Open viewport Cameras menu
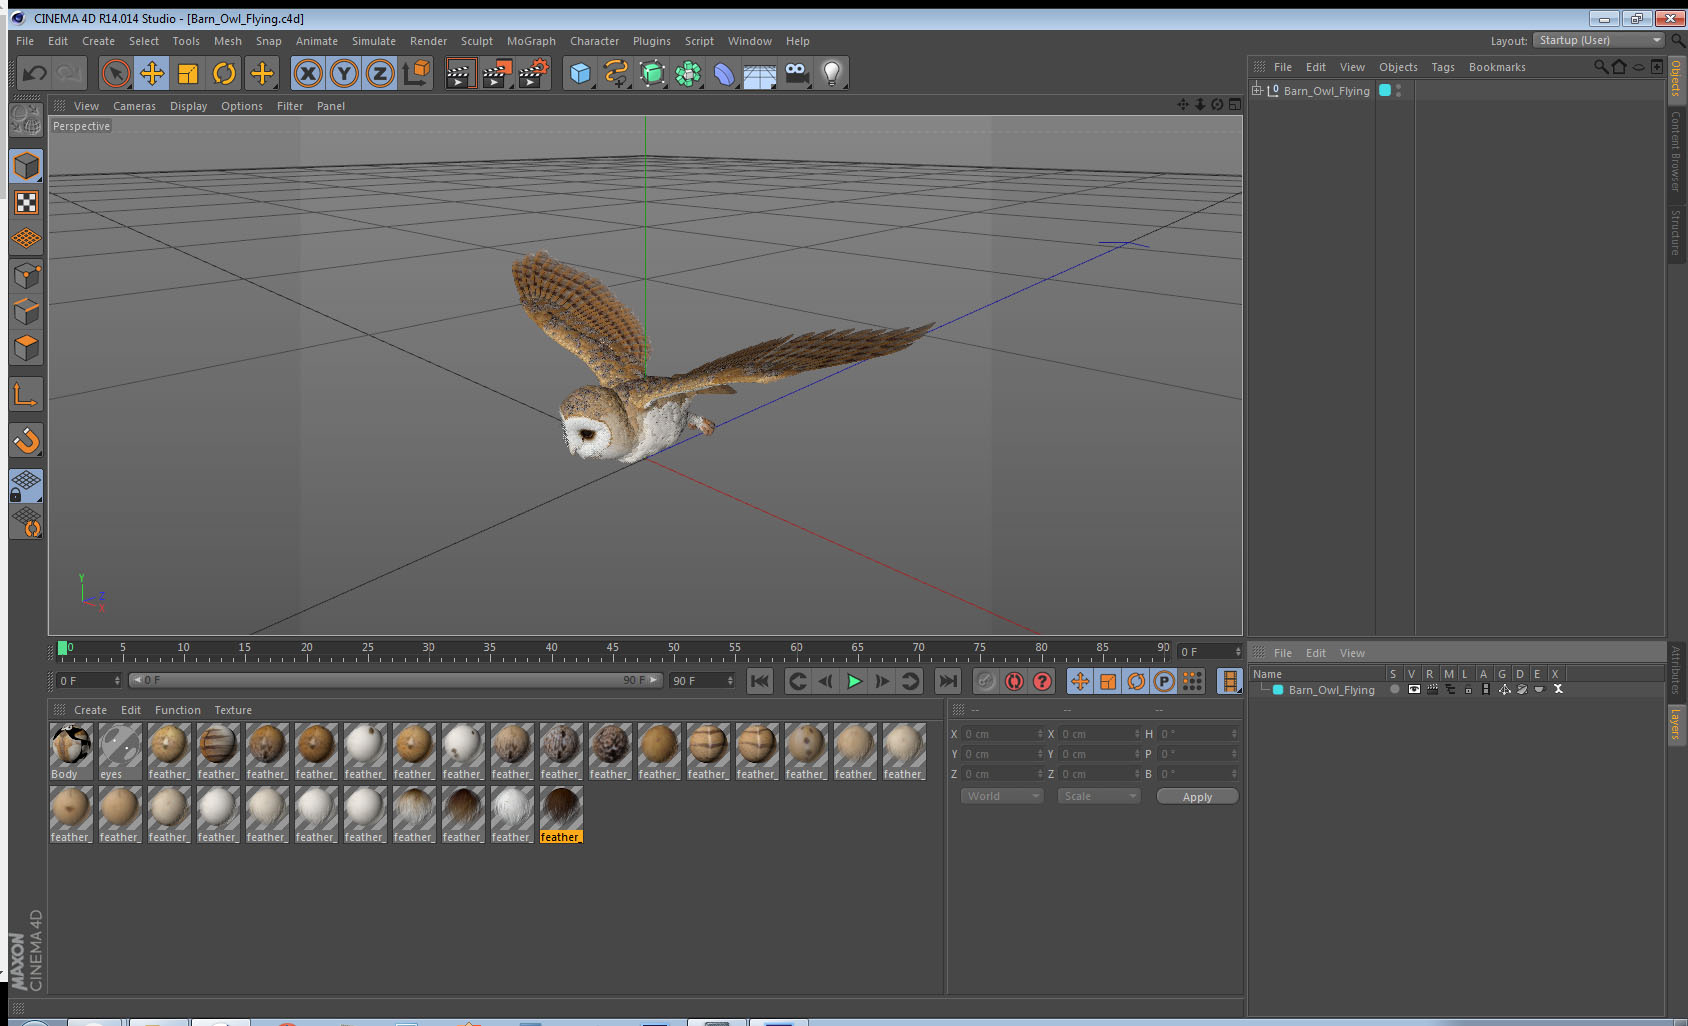The height and width of the screenshot is (1026, 1688). pyautogui.click(x=134, y=106)
